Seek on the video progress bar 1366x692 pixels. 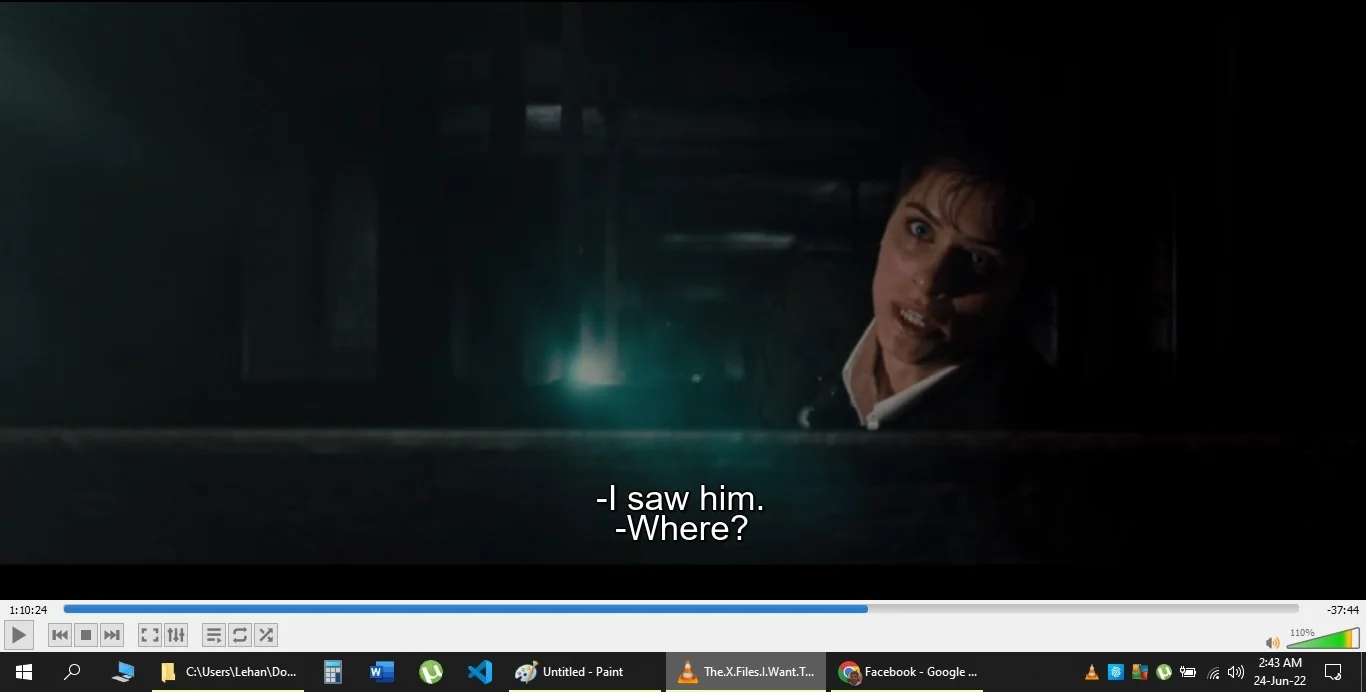681,609
